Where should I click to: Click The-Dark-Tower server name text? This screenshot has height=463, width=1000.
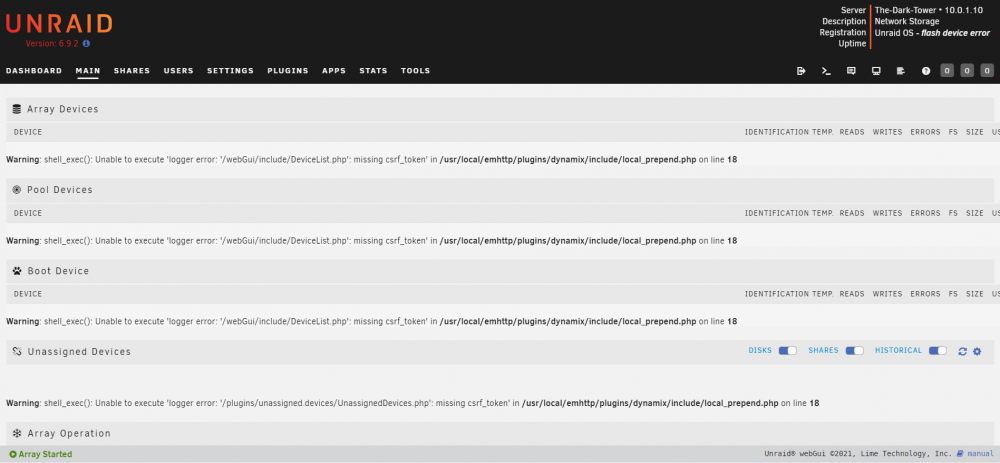pyautogui.click(x=904, y=10)
